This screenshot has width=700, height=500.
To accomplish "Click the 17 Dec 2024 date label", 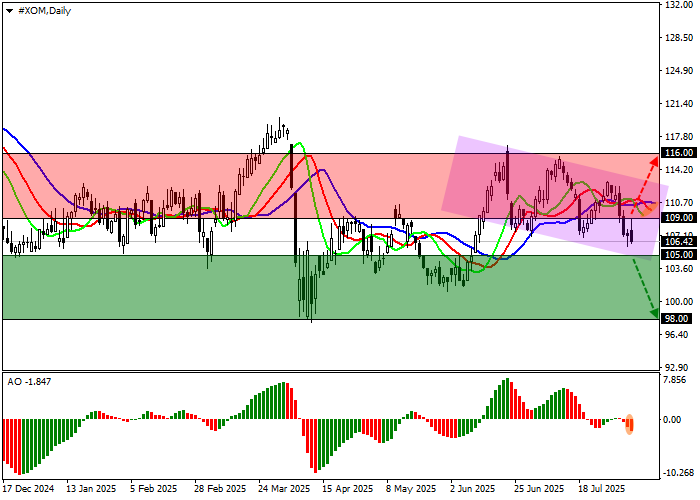I will (x=29, y=489).
